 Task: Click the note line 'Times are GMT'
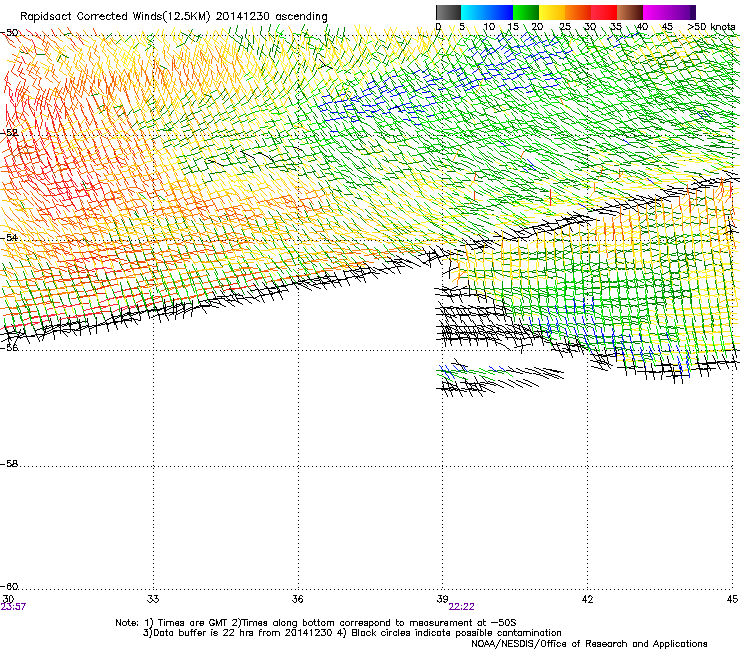(193, 623)
